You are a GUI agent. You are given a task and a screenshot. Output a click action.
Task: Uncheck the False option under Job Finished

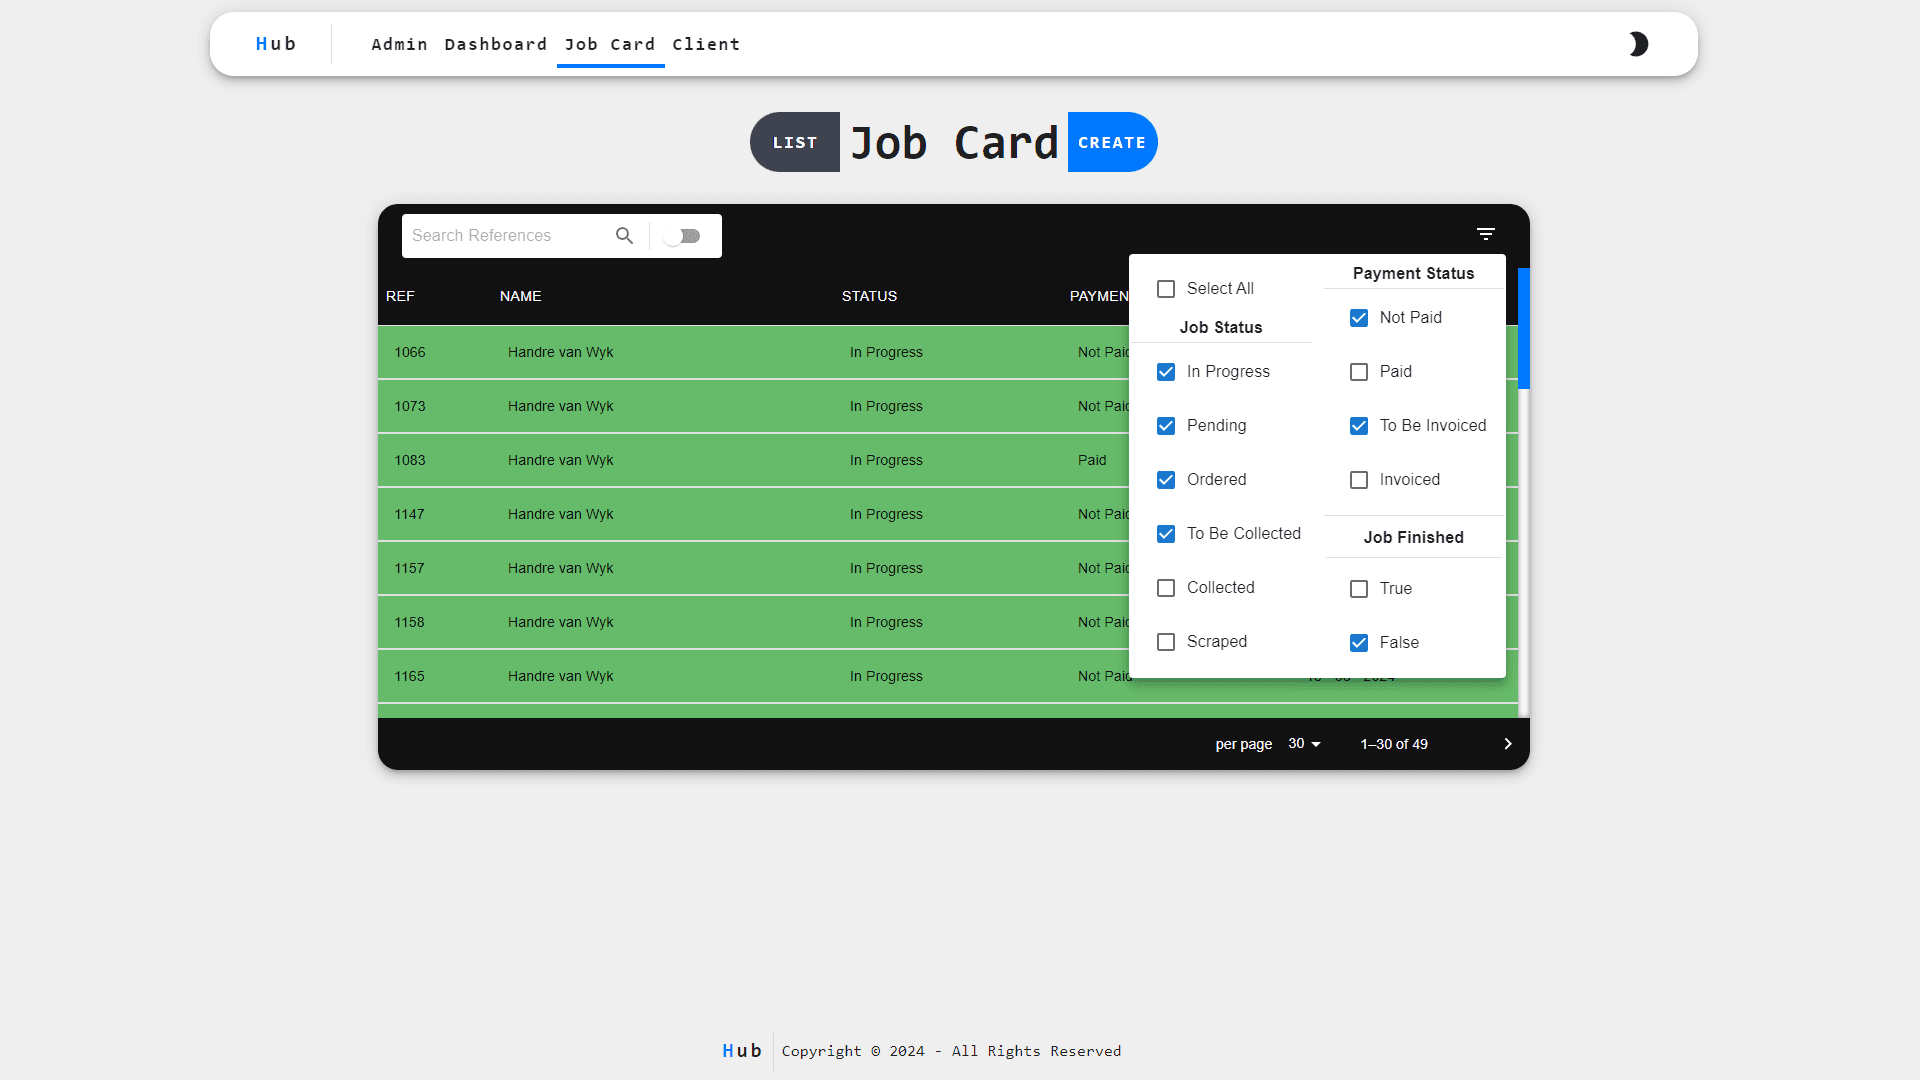click(x=1358, y=642)
